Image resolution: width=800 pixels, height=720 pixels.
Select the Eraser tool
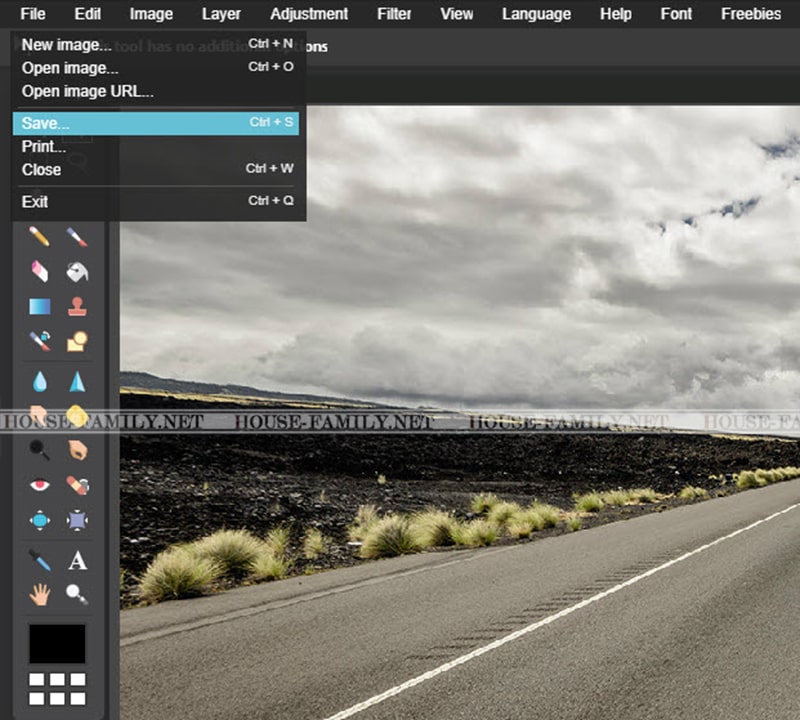39,271
